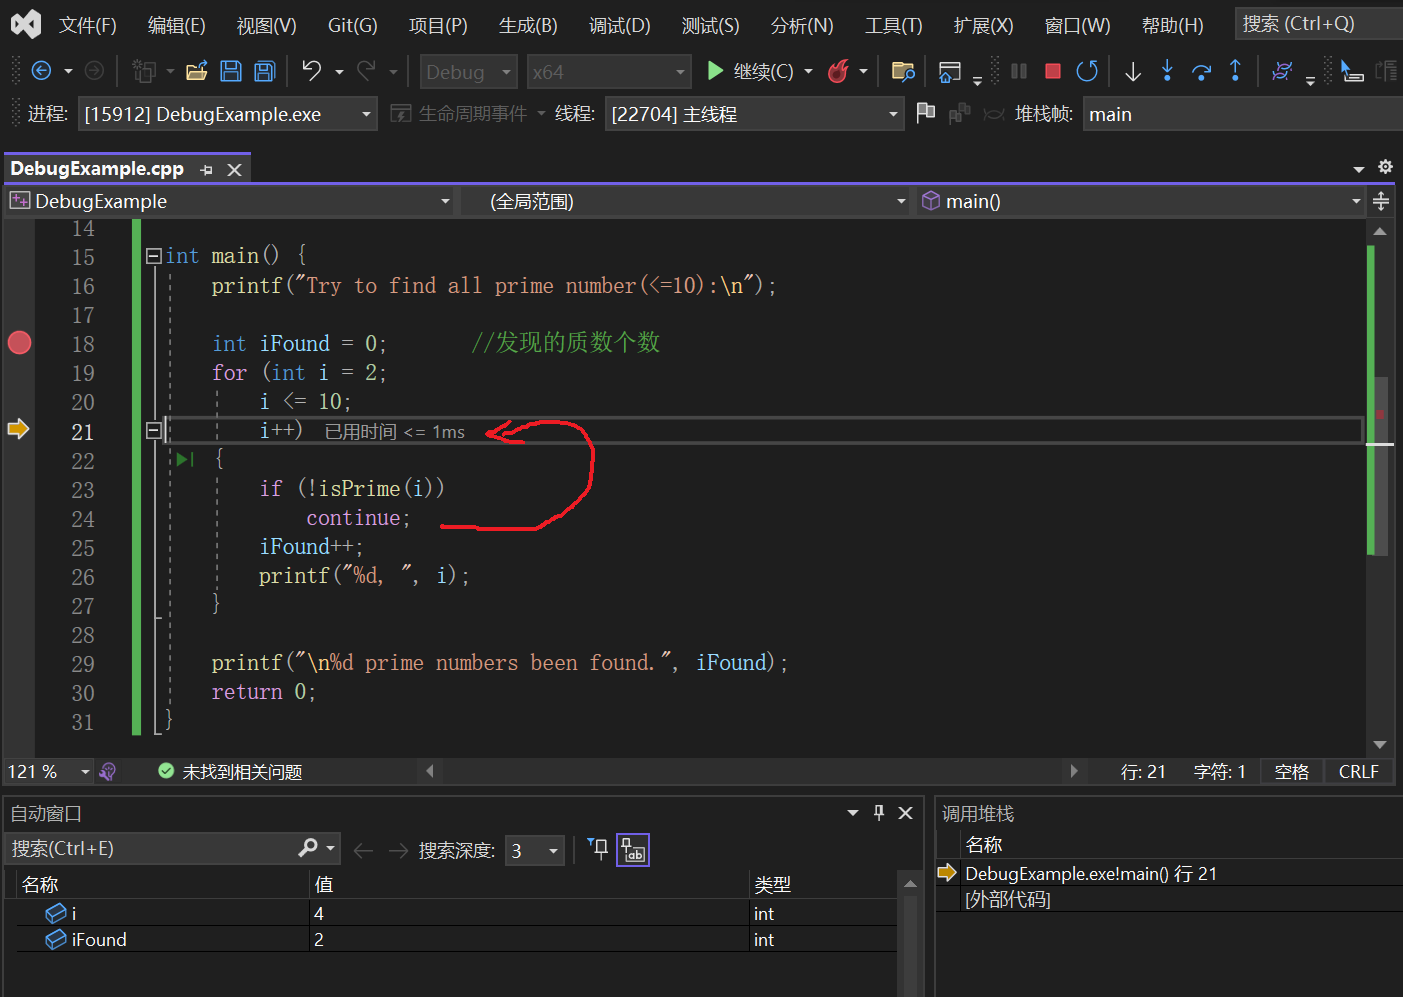Open the tab list dropdown arrow
1403x997 pixels.
point(1358,169)
